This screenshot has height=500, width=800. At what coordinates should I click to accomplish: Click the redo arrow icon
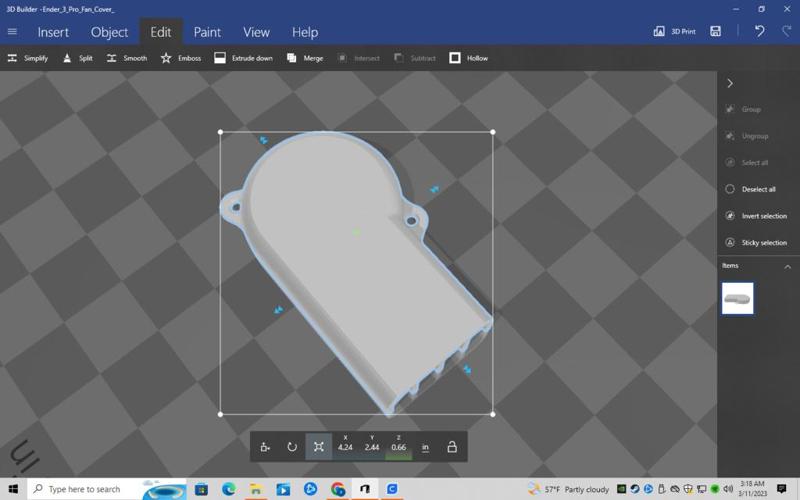tap(787, 31)
